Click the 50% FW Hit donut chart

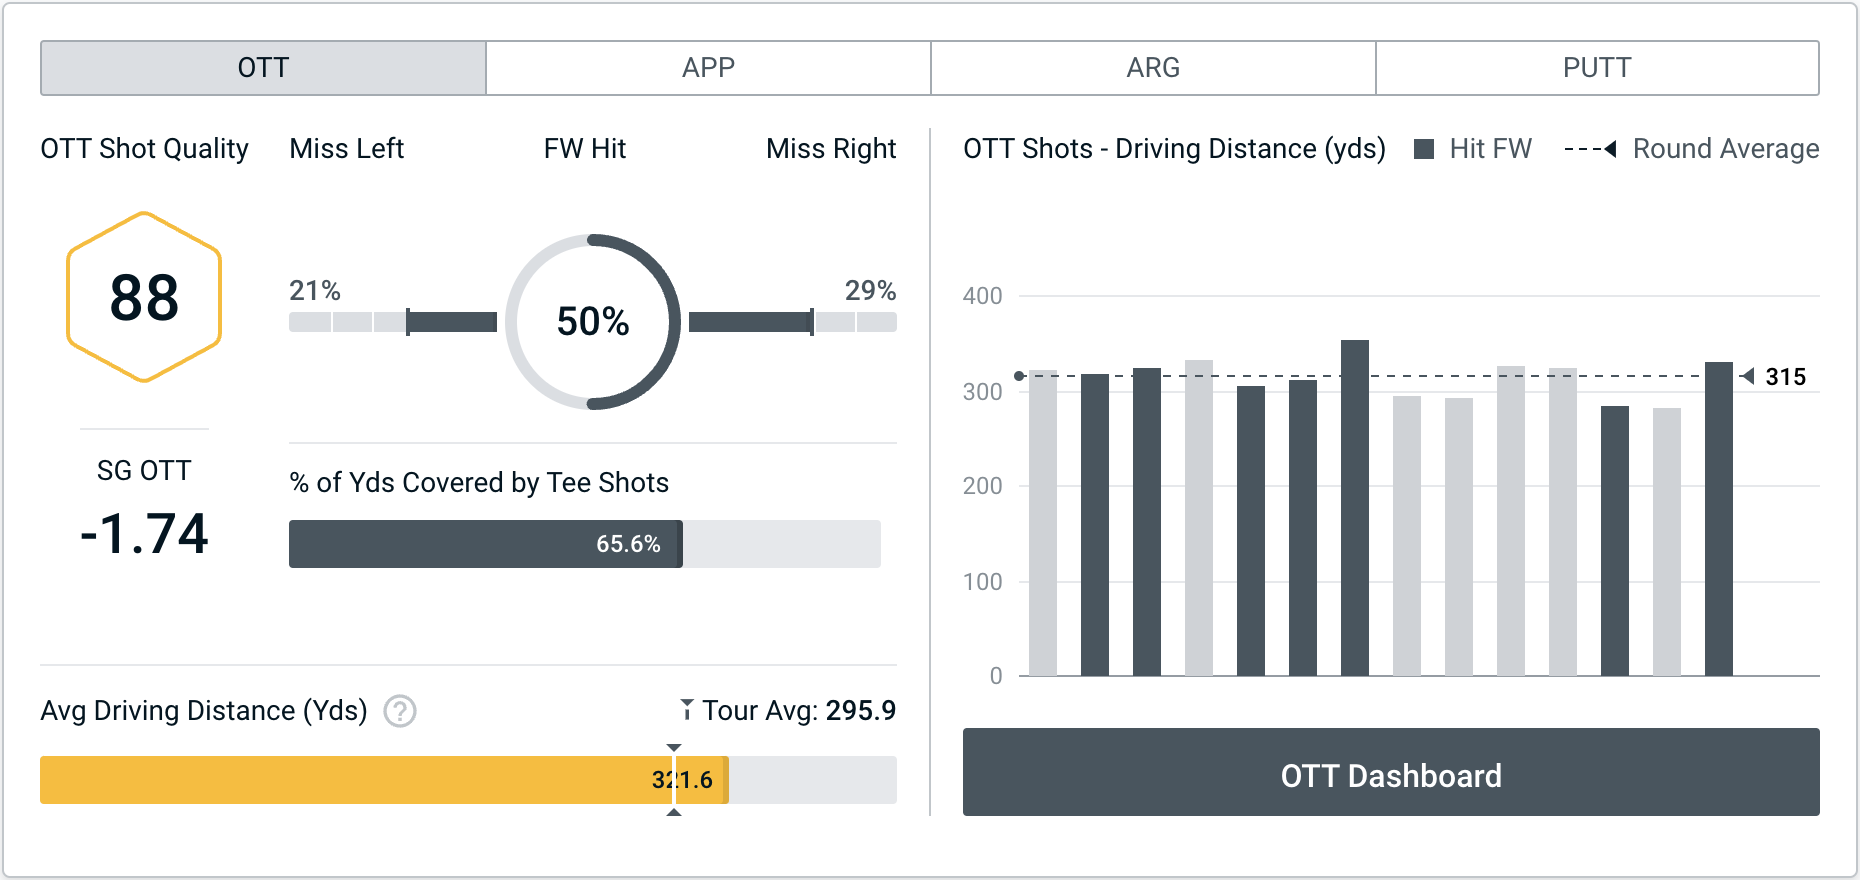593,322
